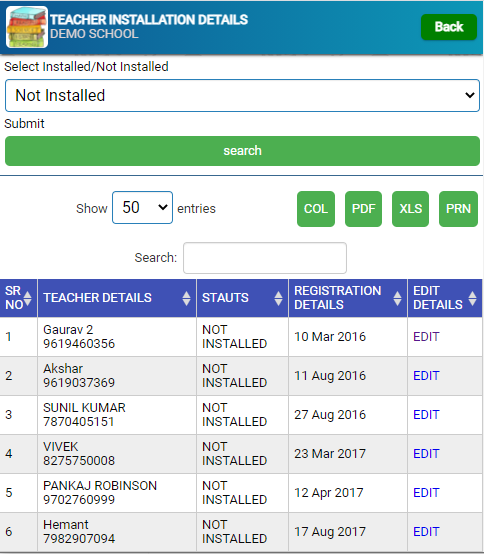Focus the table Search input field
This screenshot has width=484, height=554.
pos(265,258)
